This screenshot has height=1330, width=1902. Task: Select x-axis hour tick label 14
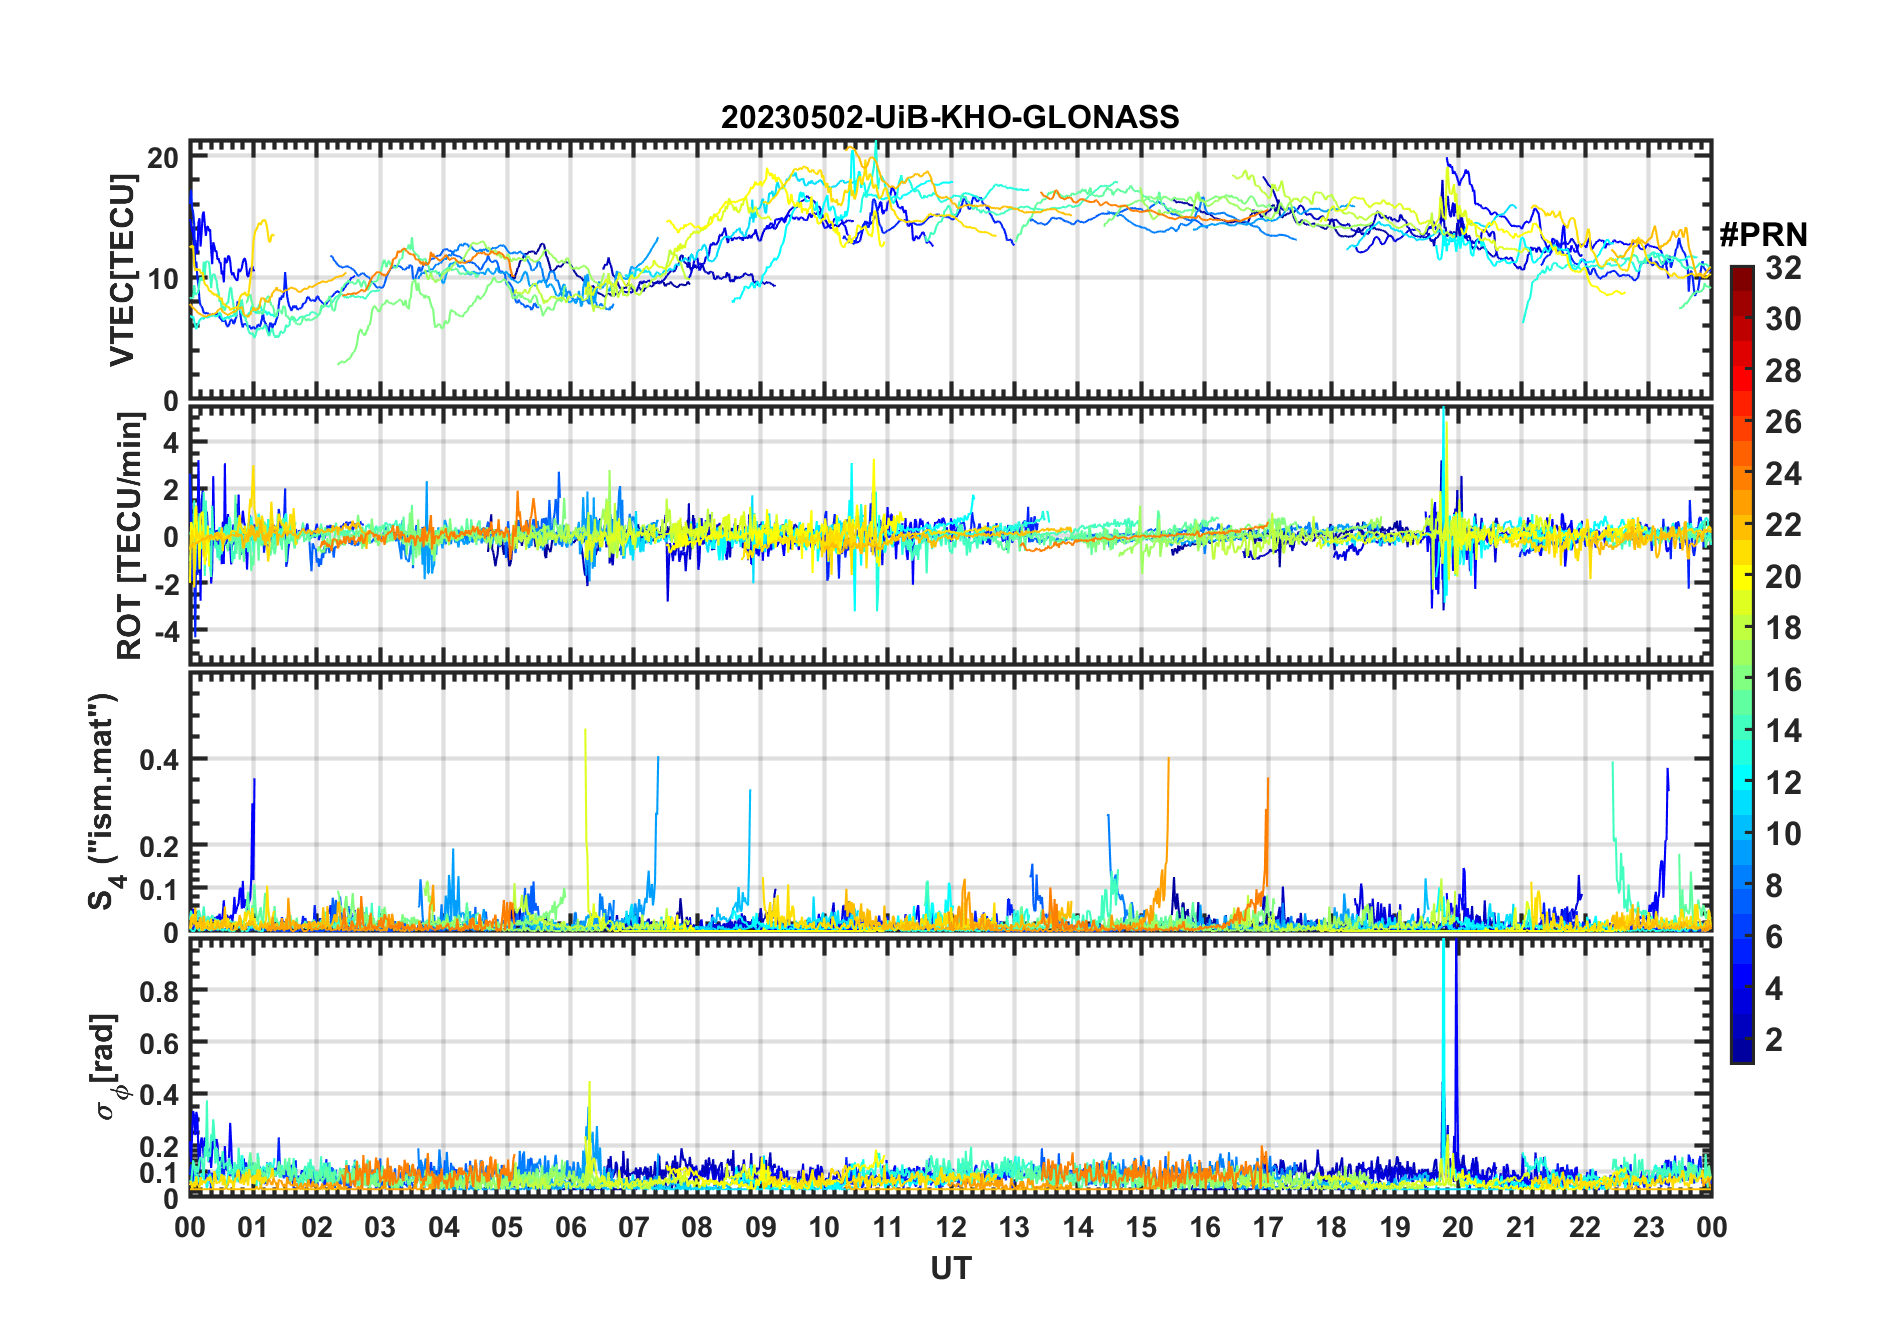(1078, 1227)
